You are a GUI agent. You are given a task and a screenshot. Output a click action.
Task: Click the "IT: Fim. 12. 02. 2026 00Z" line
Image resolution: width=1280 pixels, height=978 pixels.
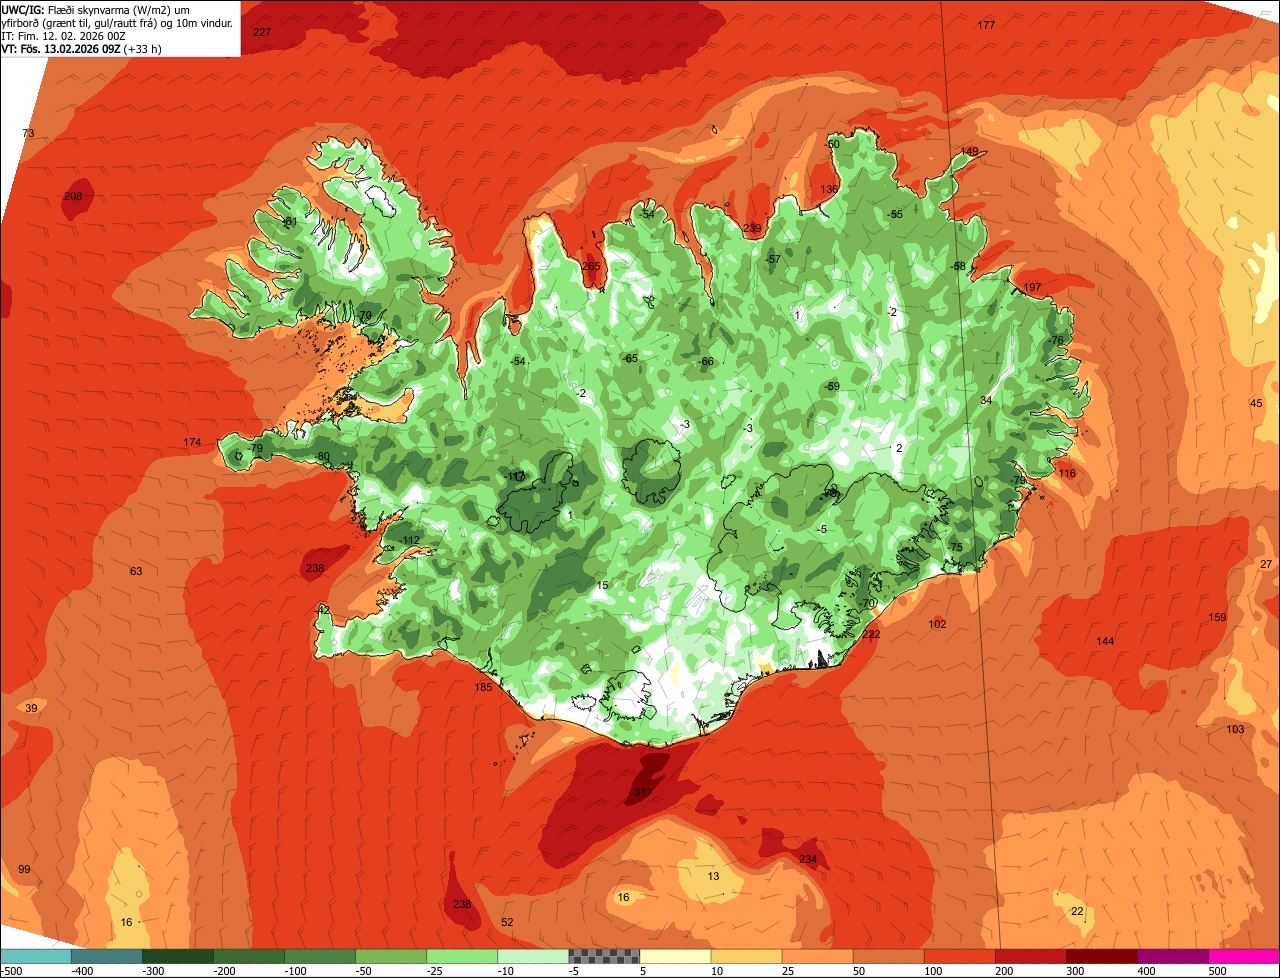[64, 35]
